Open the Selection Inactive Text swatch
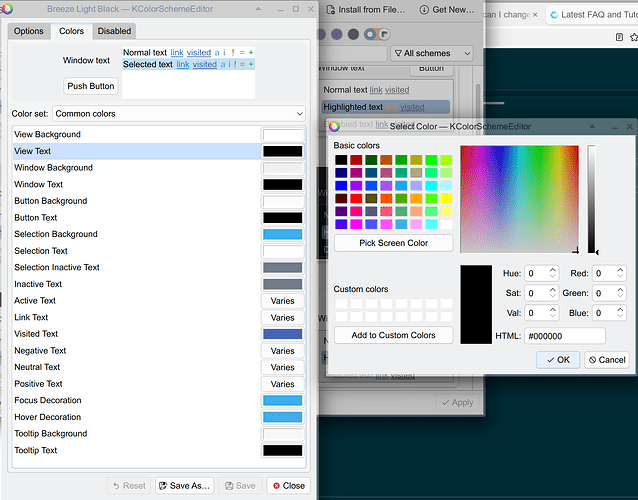This screenshot has width=638, height=500. pos(282,268)
